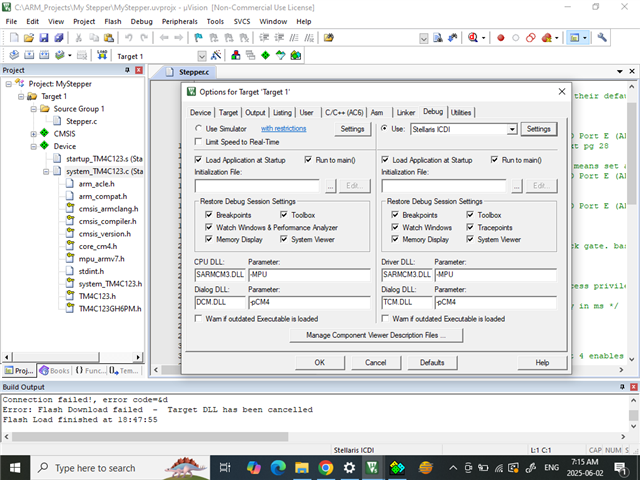The width and height of the screenshot is (640, 480).
Task: Click the Open file toolbar icon
Action: point(30,38)
